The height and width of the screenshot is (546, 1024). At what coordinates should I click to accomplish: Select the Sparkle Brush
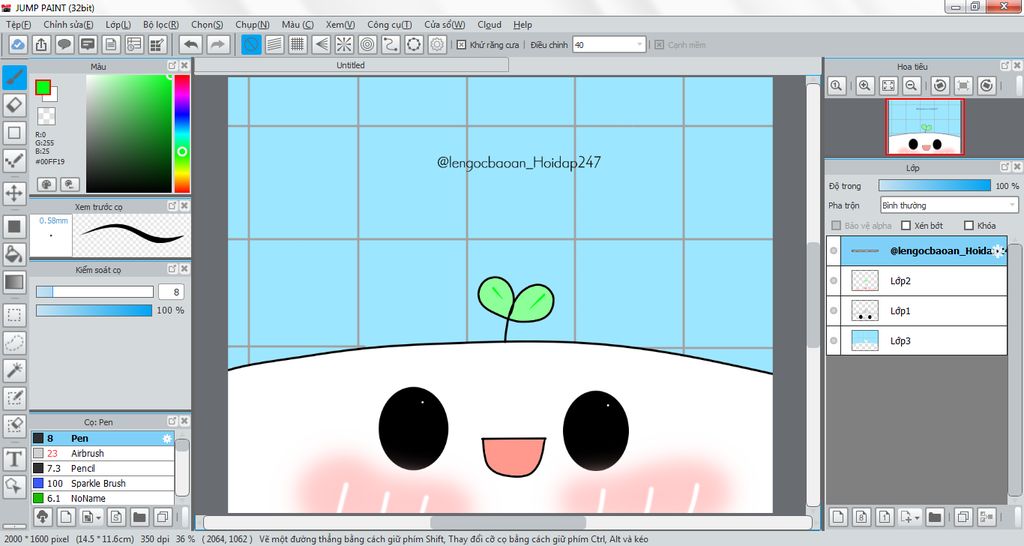[103, 483]
